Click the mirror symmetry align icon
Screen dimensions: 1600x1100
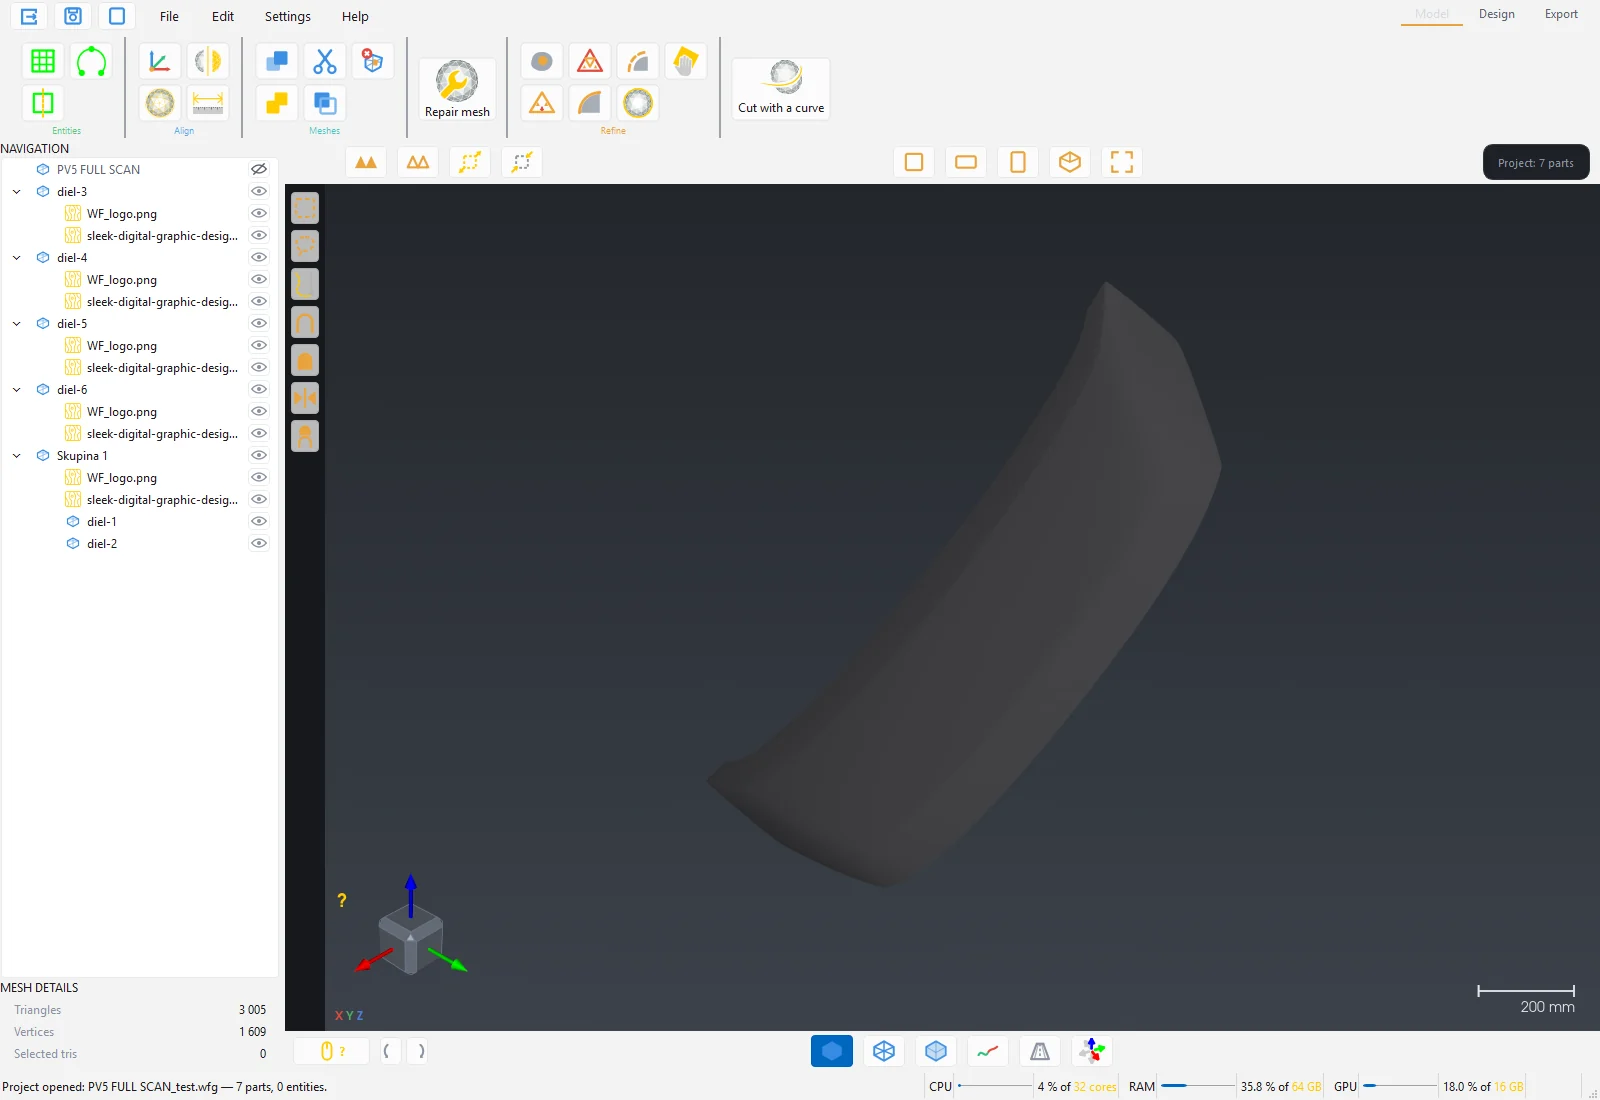click(x=208, y=61)
